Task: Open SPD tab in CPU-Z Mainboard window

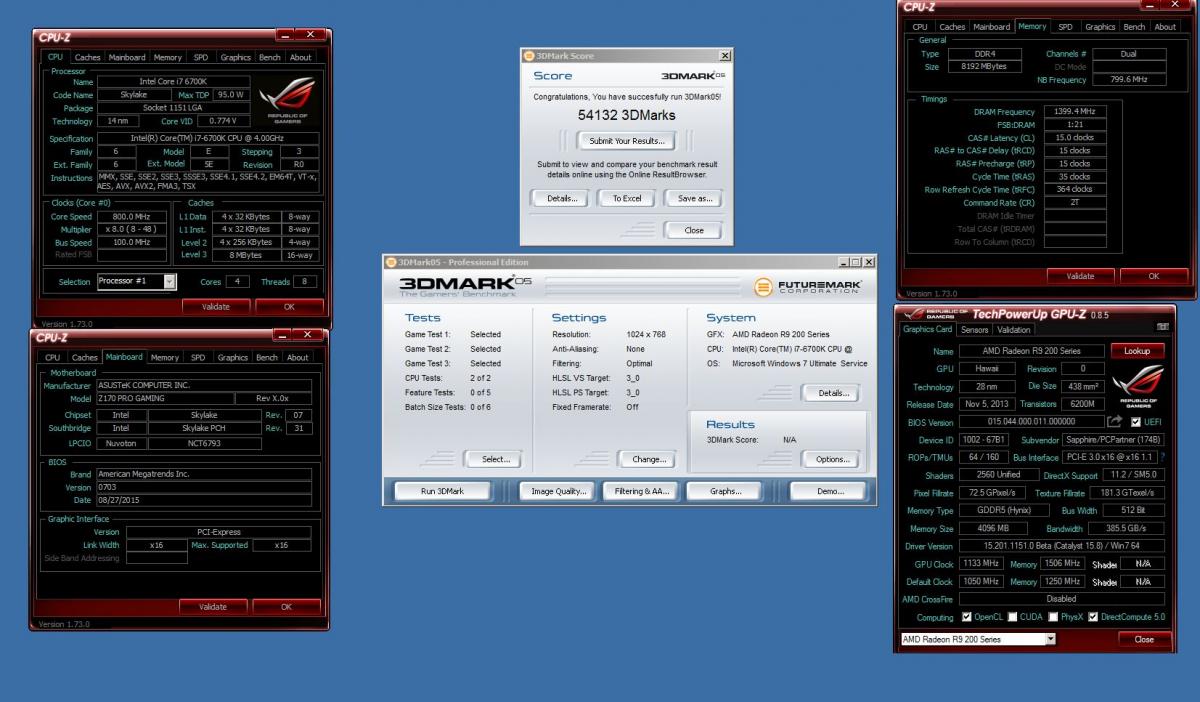Action: coord(197,357)
